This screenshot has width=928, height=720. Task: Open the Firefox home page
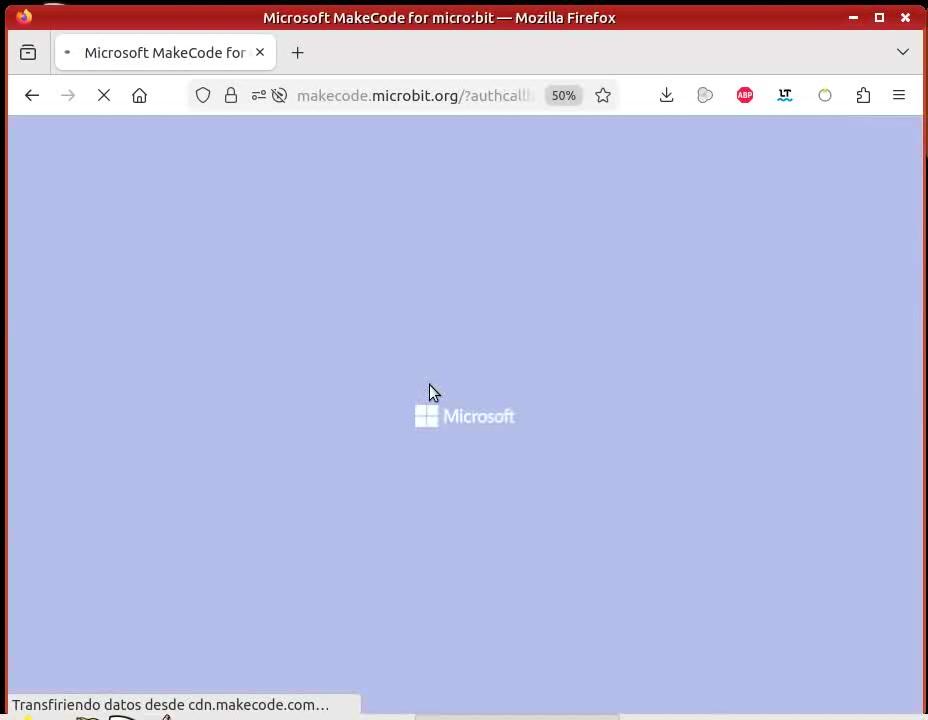pyautogui.click(x=139, y=95)
